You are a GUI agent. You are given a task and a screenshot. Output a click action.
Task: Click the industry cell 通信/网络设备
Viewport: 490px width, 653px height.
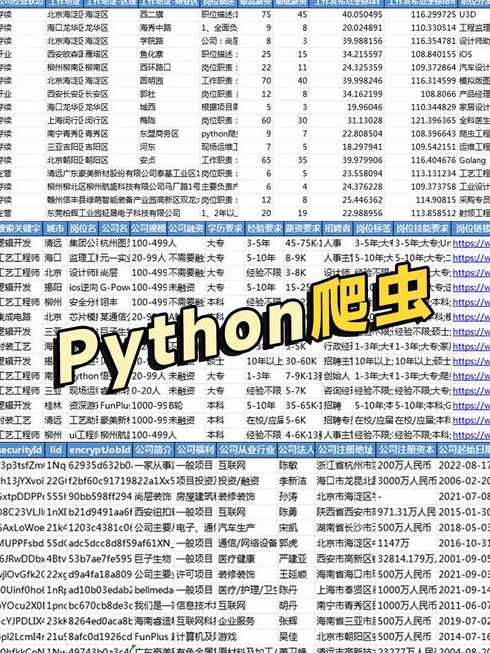247,543
